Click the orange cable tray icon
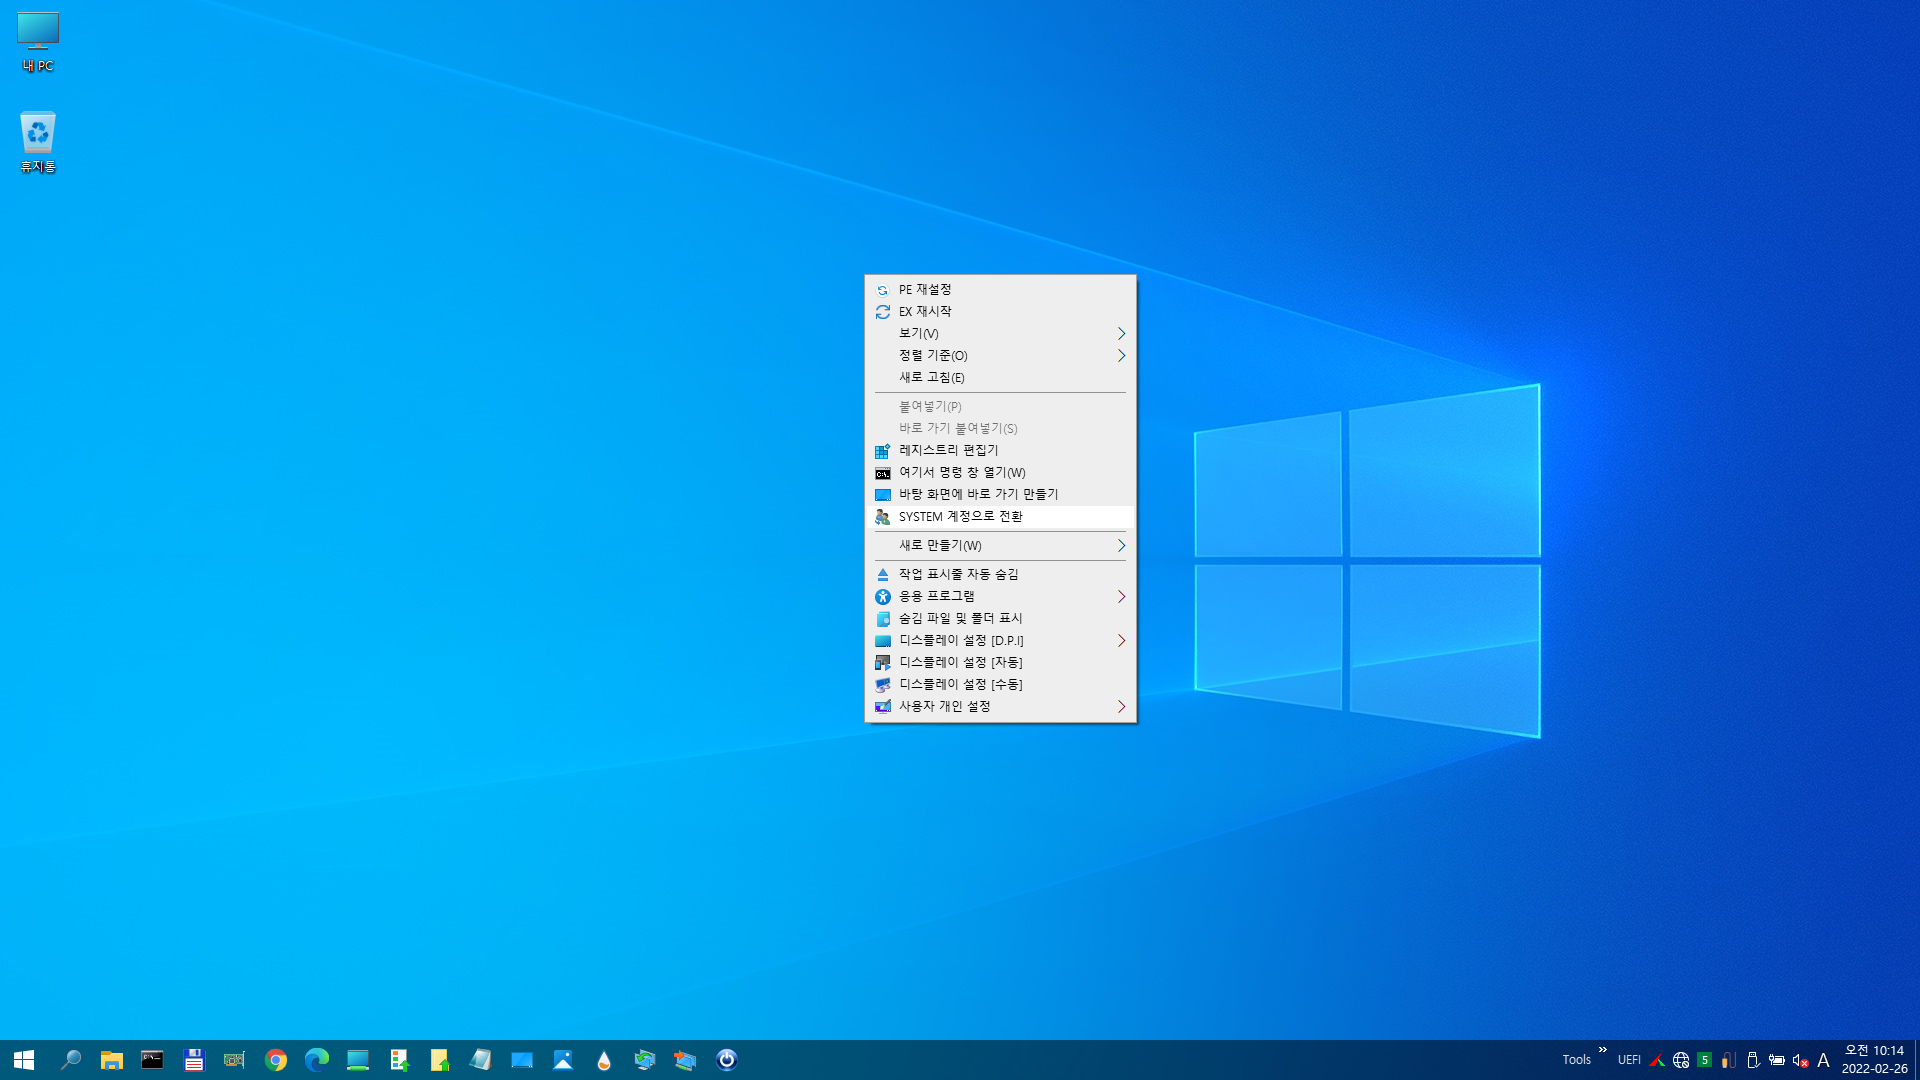The height and width of the screenshot is (1080, 1920). [1729, 1060]
